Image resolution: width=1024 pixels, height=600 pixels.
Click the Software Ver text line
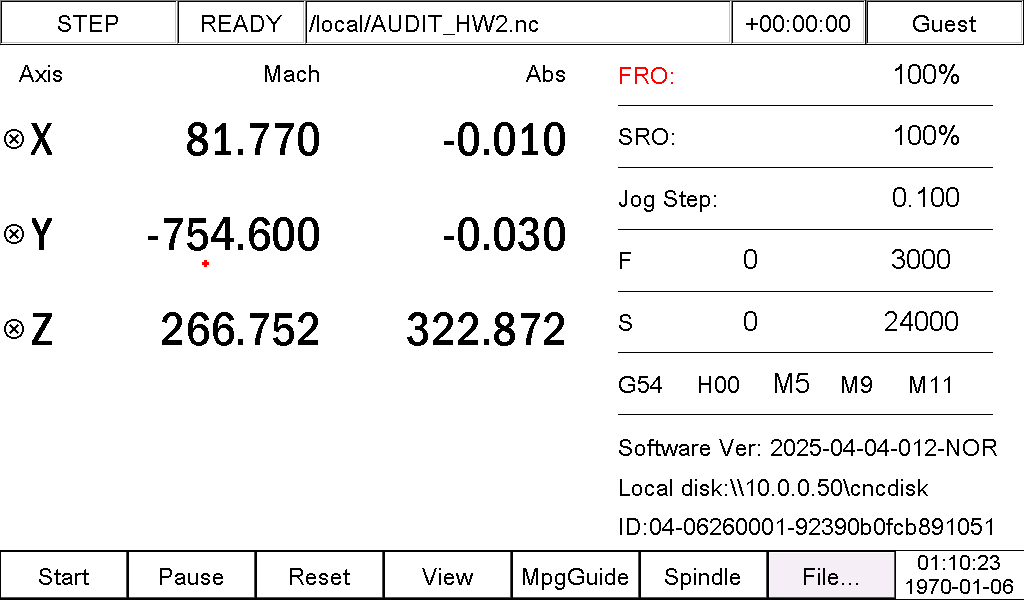click(x=808, y=448)
